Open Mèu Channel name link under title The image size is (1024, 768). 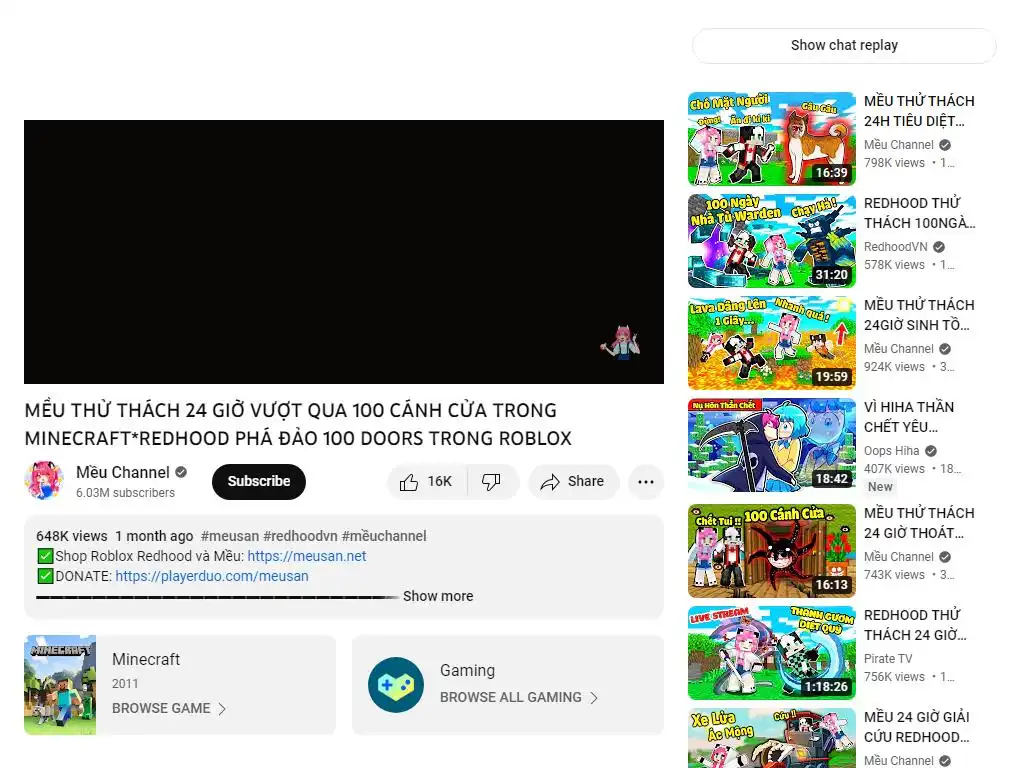(123, 472)
